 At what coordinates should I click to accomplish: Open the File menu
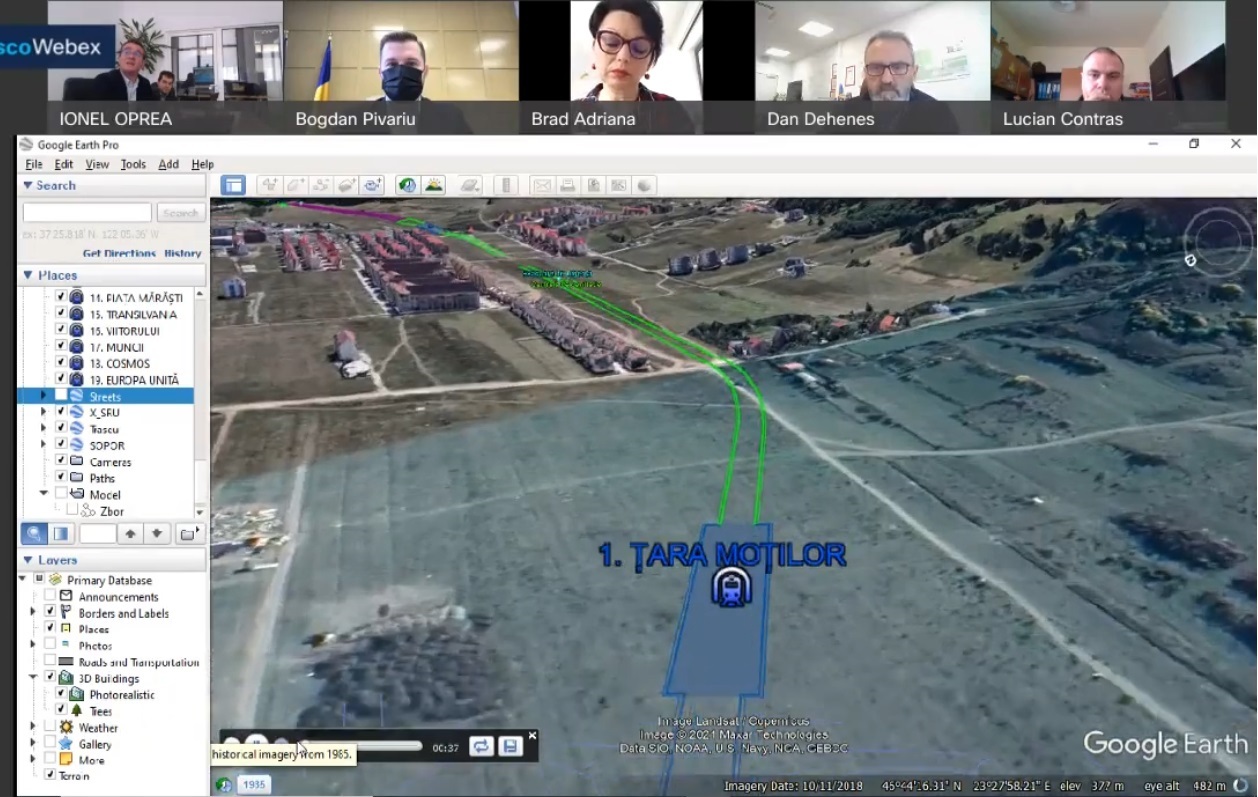34,164
